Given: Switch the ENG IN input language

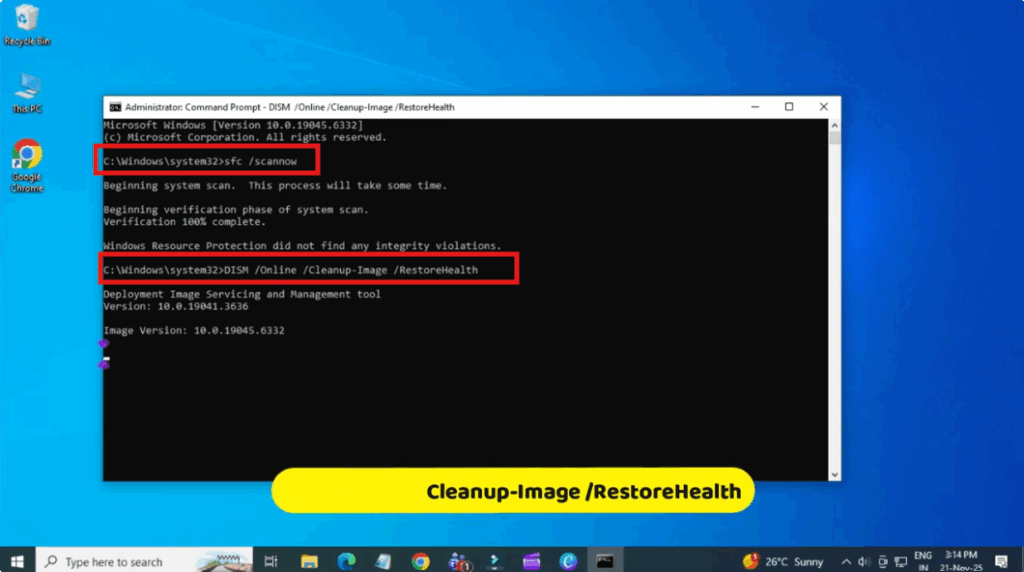Looking at the screenshot, I should pos(923,561).
